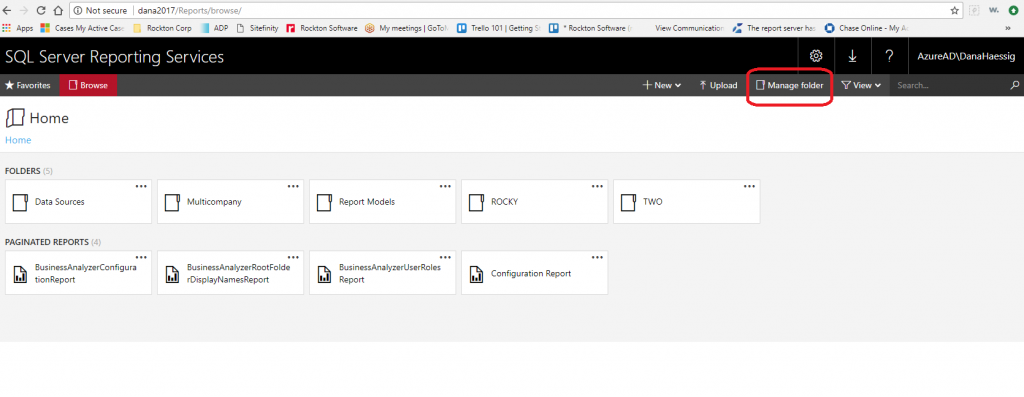Click the ROCKY folder icon
Viewport: 1024px width, 397px height.
[477, 202]
